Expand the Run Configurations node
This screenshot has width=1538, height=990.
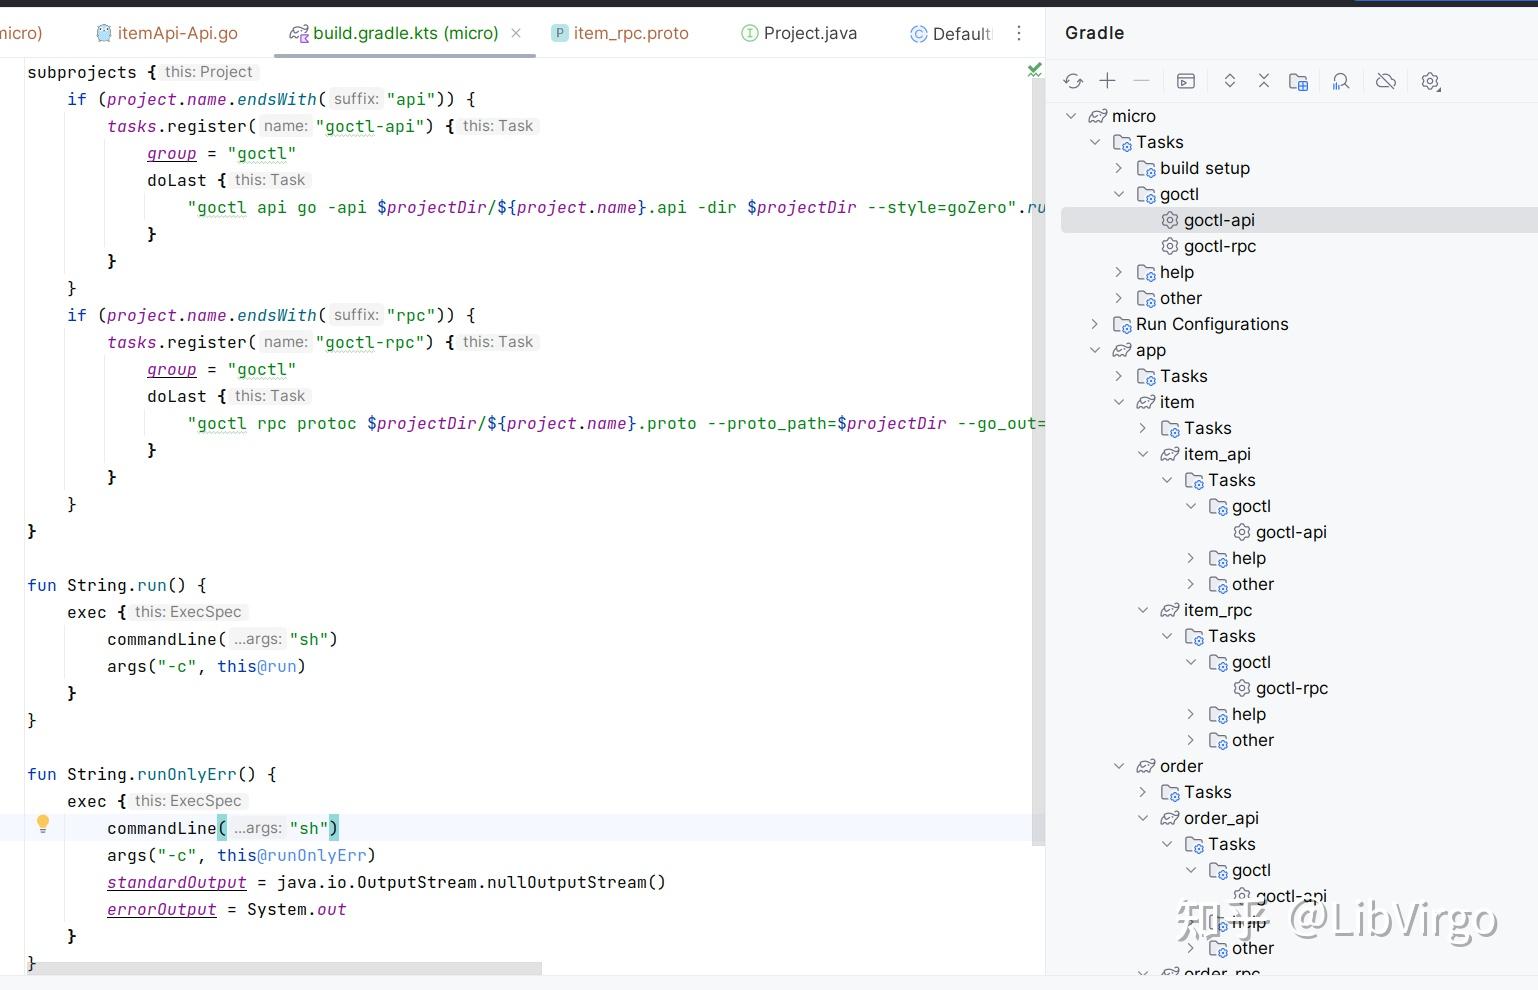(x=1094, y=324)
